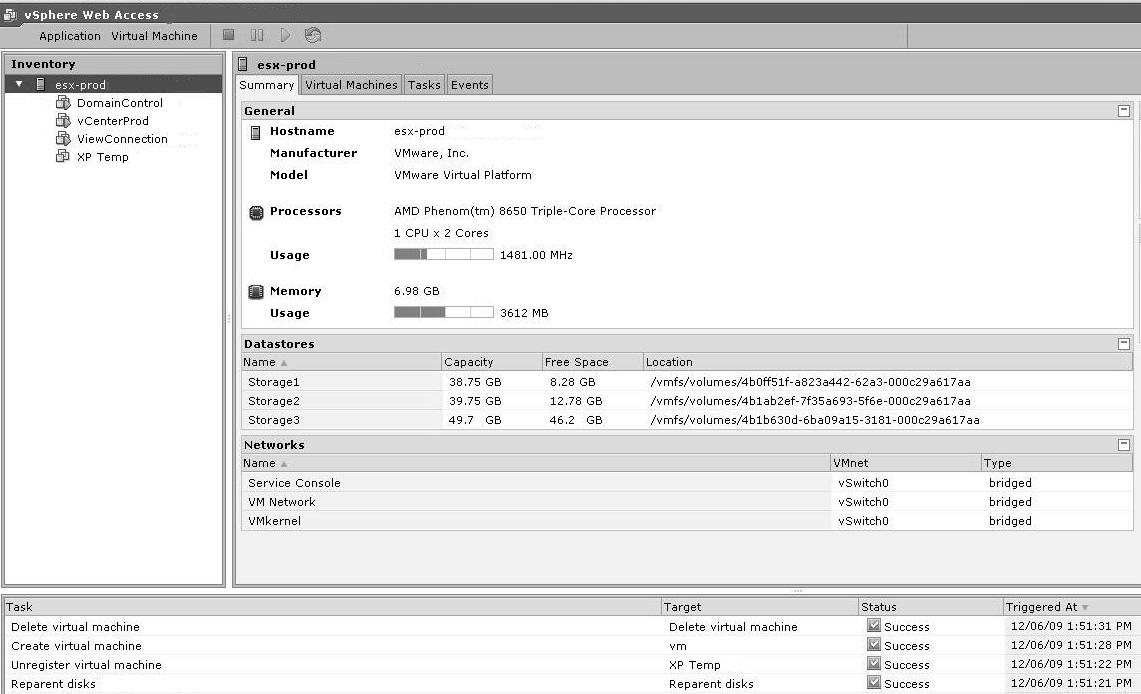Click the Memory usage bar
This screenshot has height=694, width=1141.
444,312
